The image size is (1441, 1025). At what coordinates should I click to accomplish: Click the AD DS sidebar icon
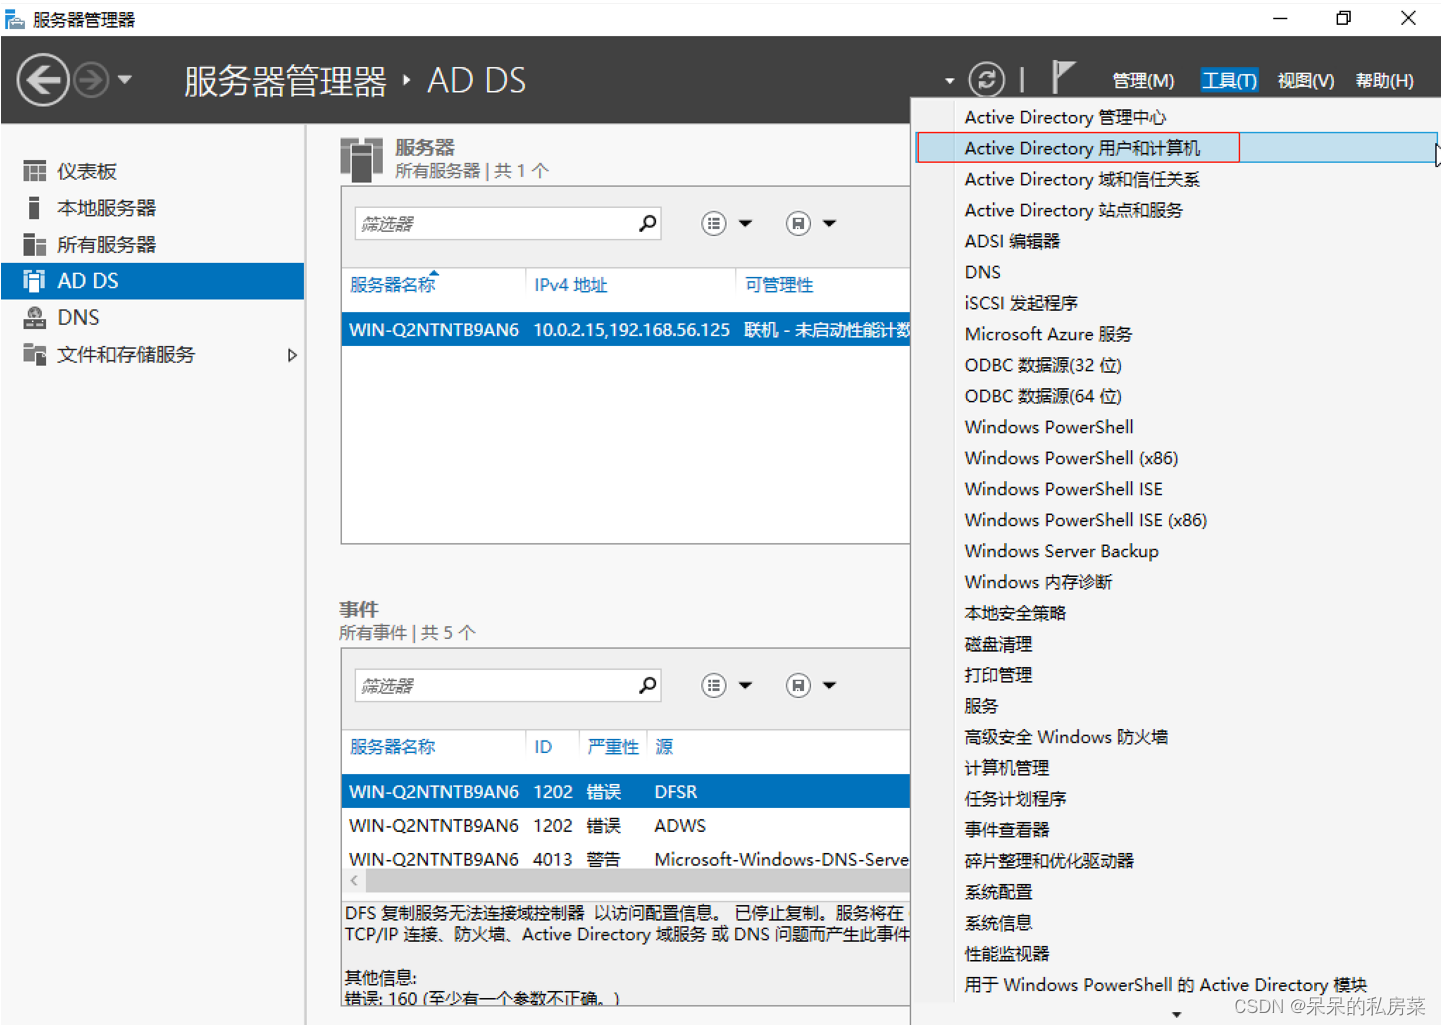35,281
